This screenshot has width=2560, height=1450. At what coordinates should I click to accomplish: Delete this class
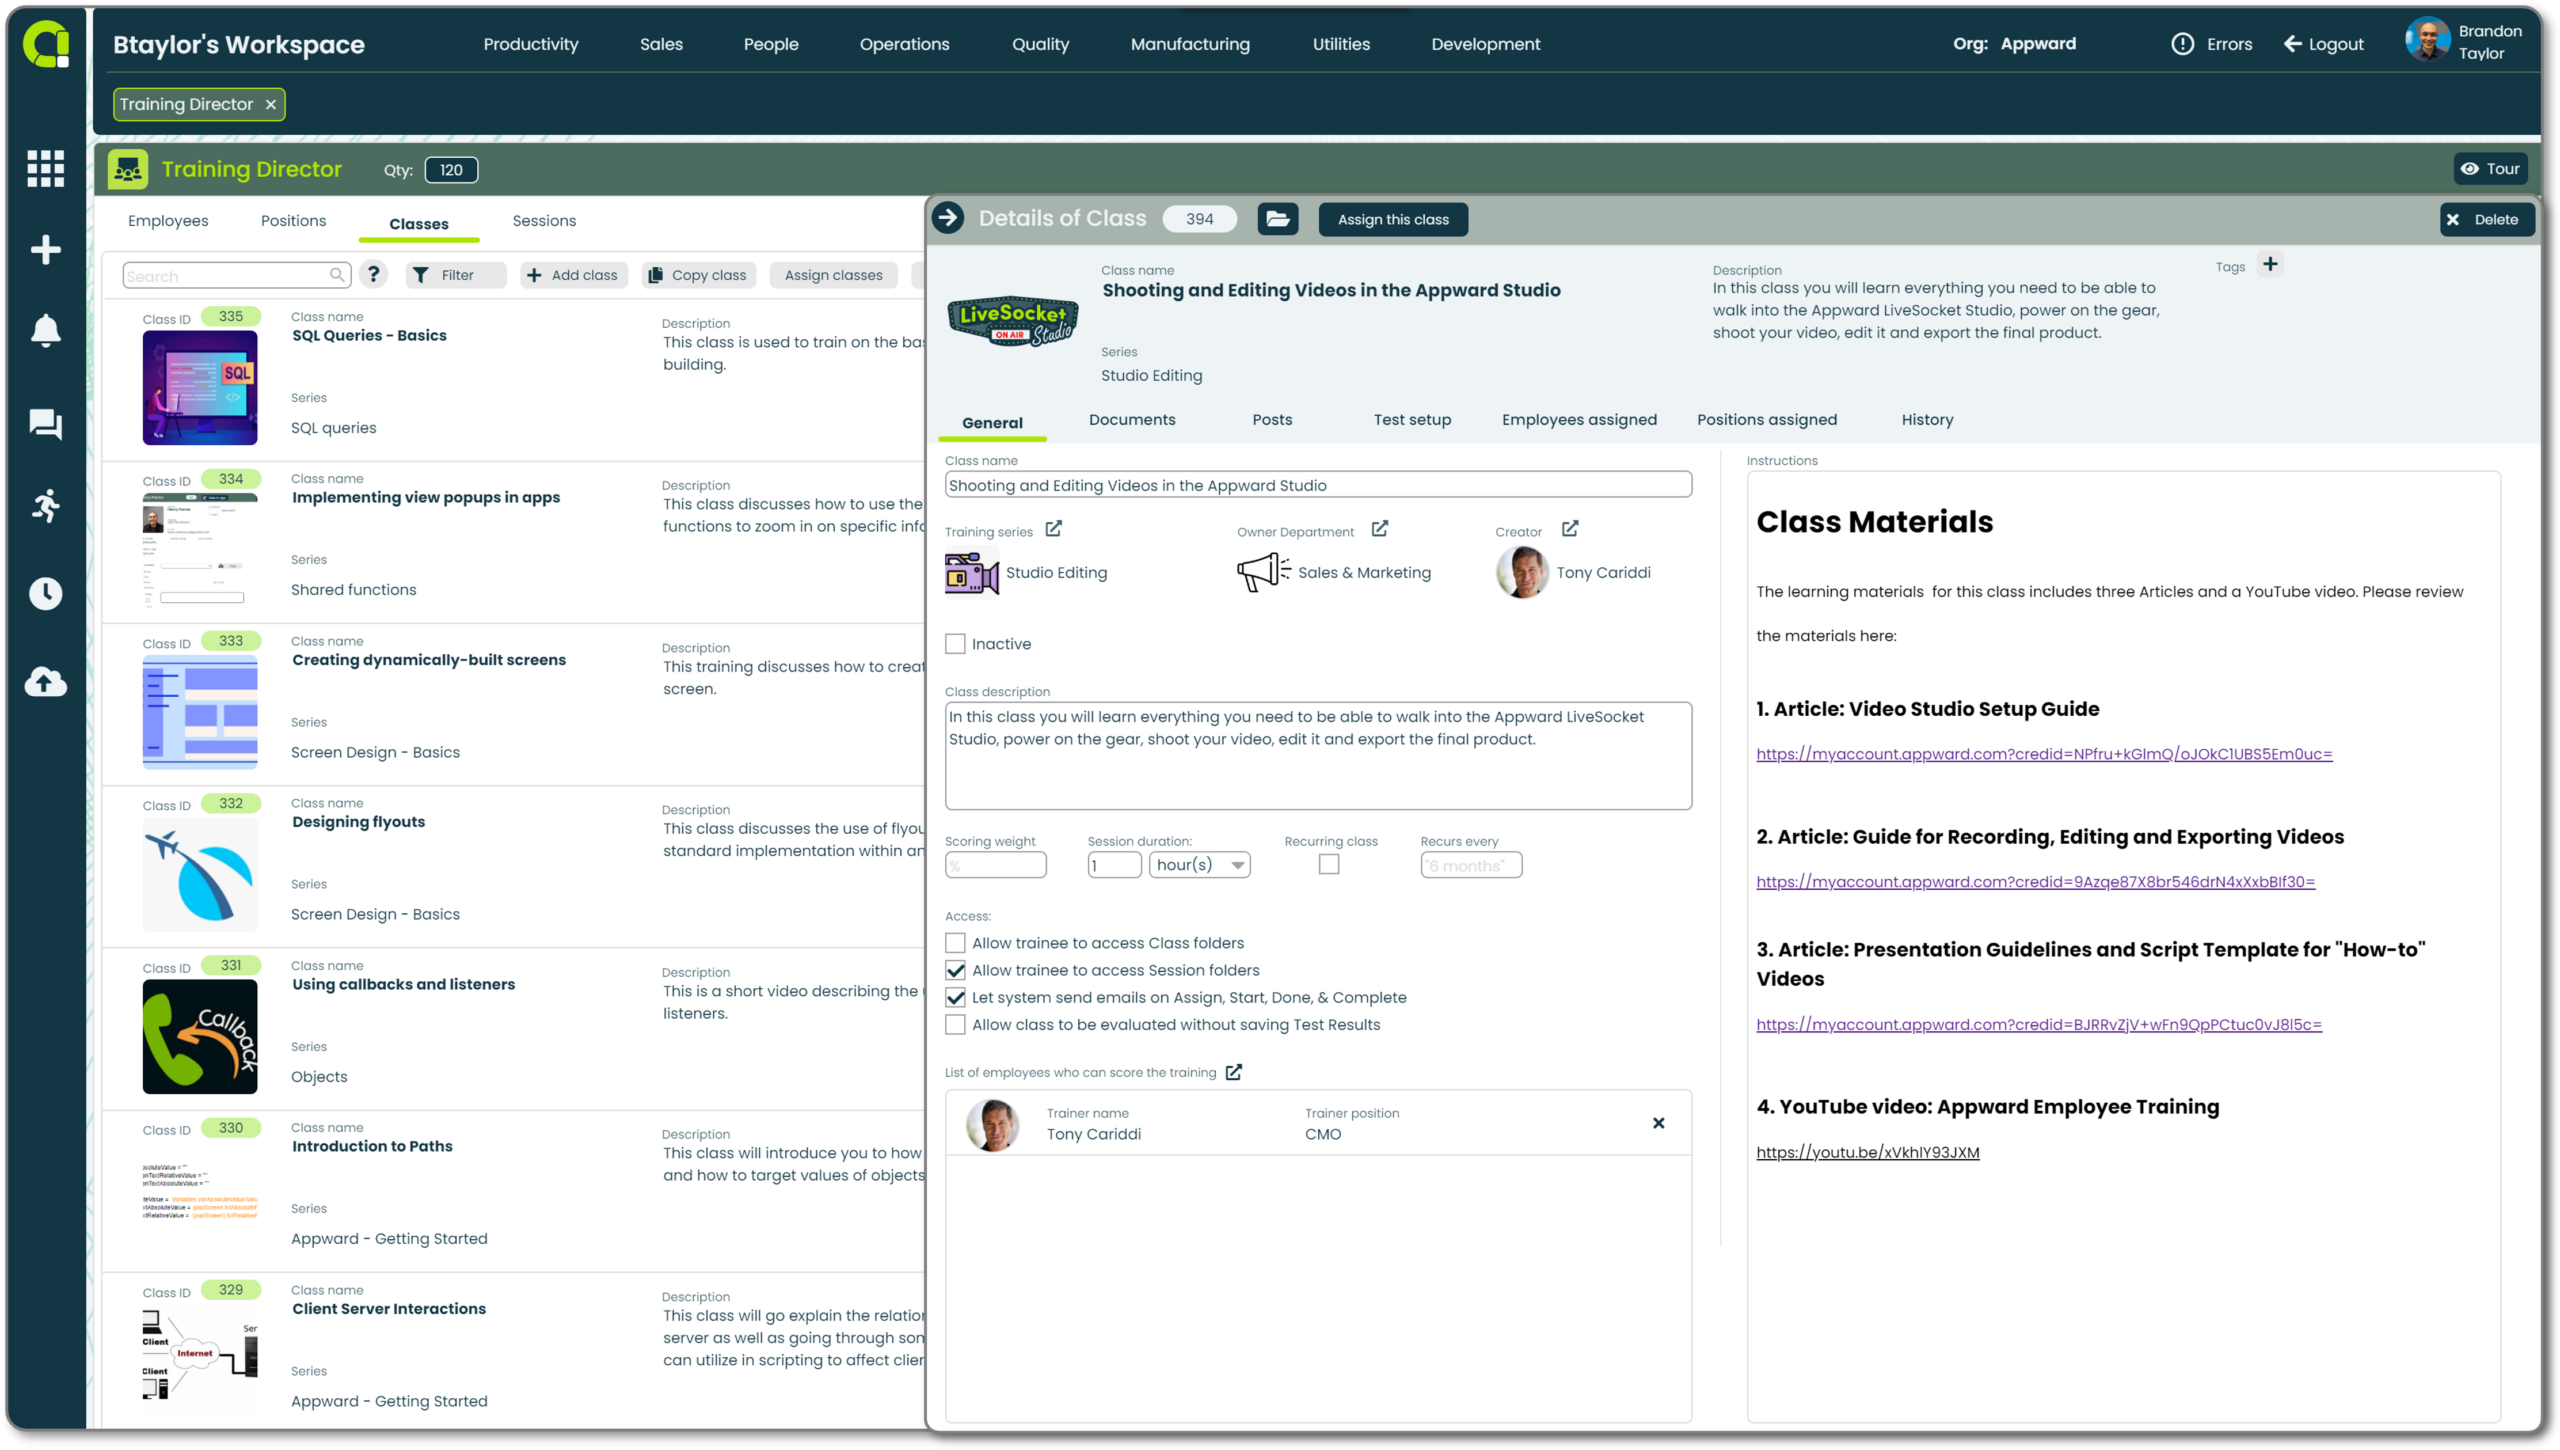tap(2486, 219)
